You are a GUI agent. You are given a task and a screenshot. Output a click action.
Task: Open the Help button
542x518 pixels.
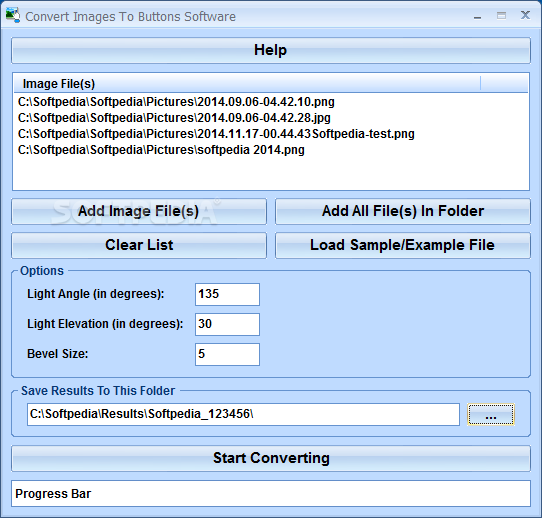[x=271, y=50]
